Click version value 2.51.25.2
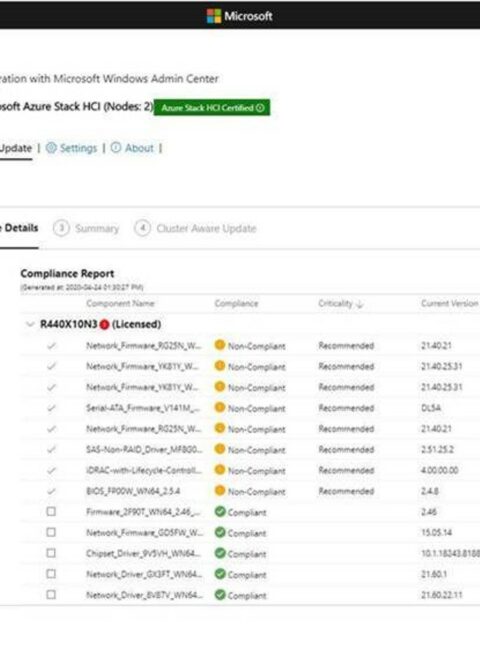480x650 pixels. click(437, 450)
